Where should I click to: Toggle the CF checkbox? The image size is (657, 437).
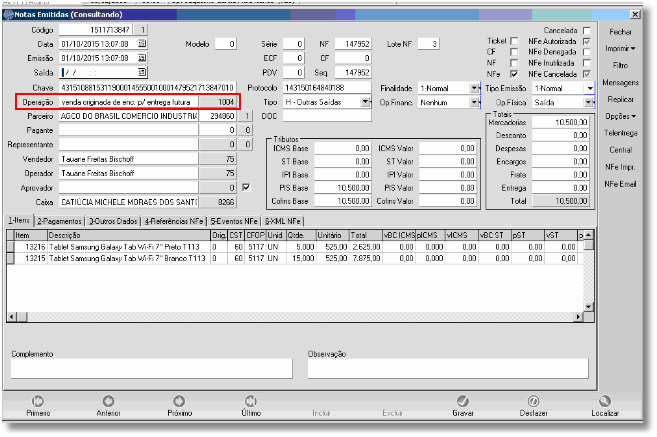click(x=514, y=52)
